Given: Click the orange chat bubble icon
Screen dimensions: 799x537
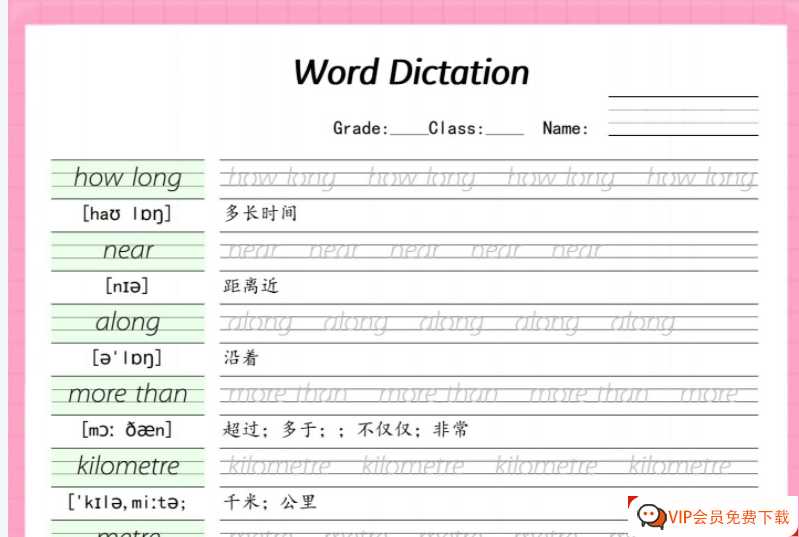Looking at the screenshot, I should tap(652, 516).
